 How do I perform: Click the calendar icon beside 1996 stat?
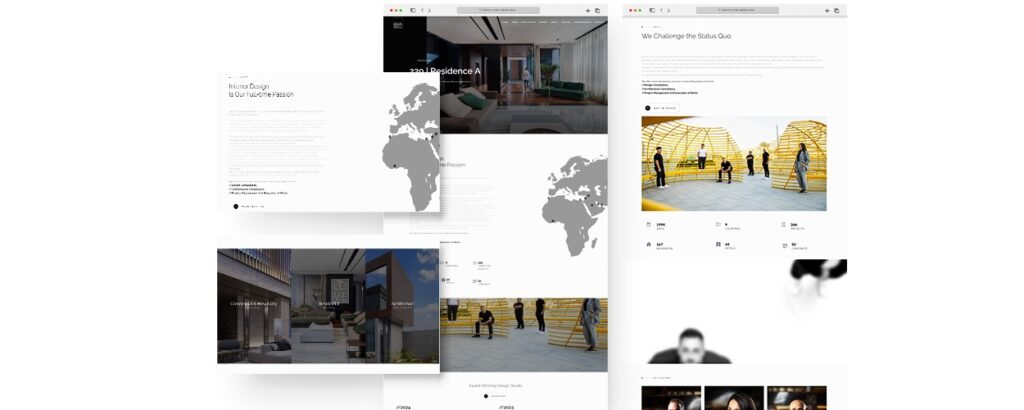click(648, 225)
